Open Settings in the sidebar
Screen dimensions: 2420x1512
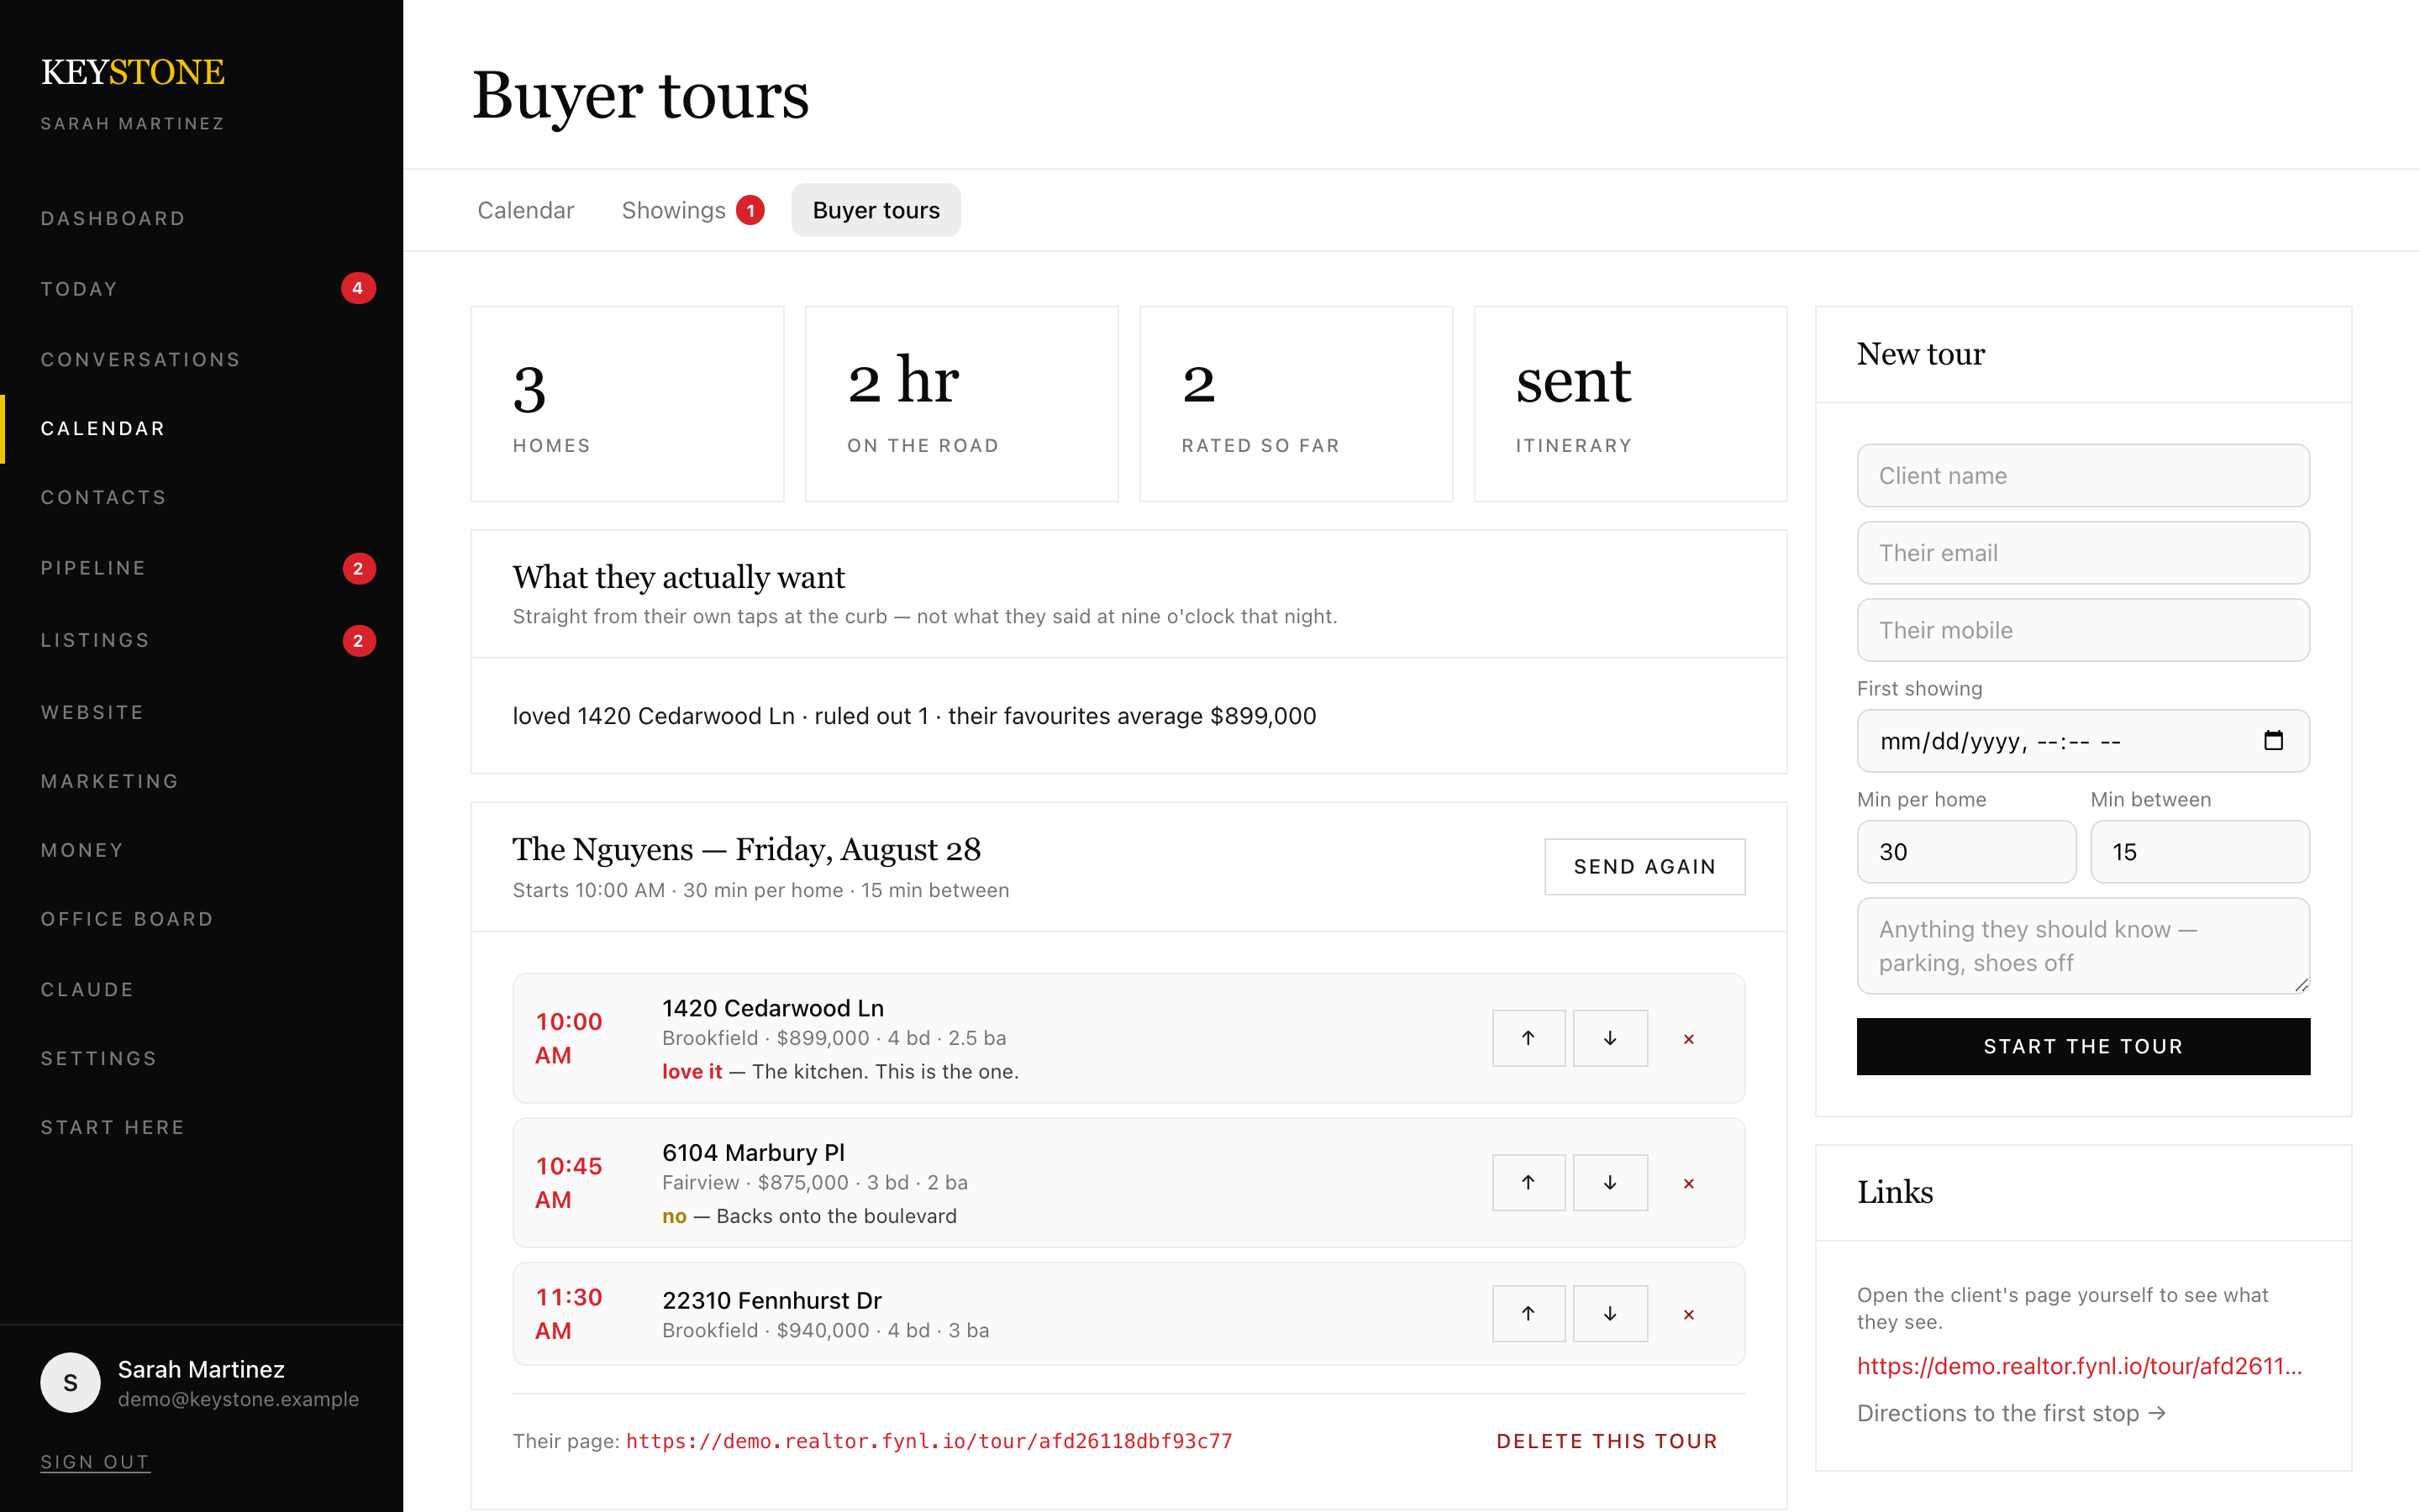click(202, 1058)
